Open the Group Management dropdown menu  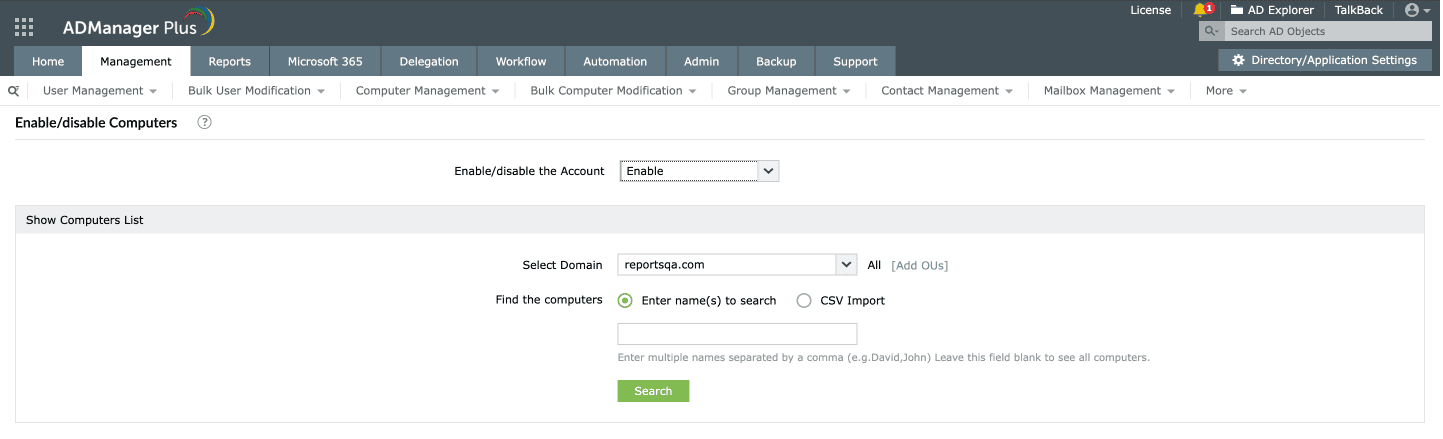coord(788,91)
